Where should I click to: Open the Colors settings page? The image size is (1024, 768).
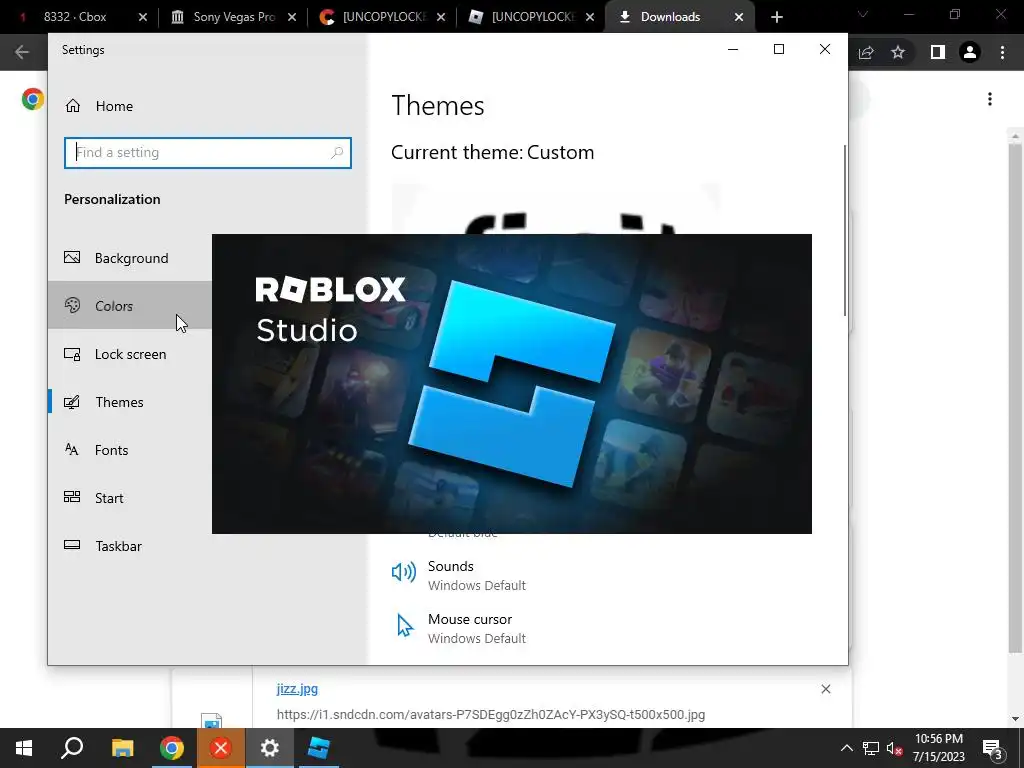pos(131,306)
